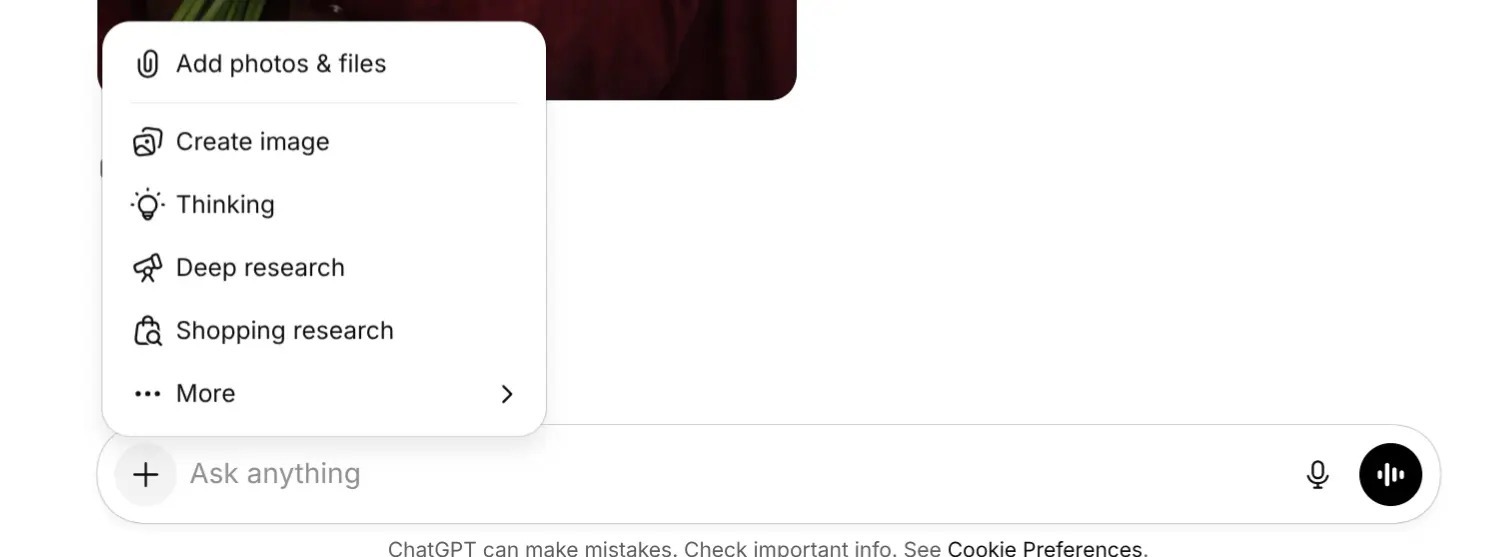Select the Thinking option
Image resolution: width=1500 pixels, height=557 pixels.
point(324,205)
